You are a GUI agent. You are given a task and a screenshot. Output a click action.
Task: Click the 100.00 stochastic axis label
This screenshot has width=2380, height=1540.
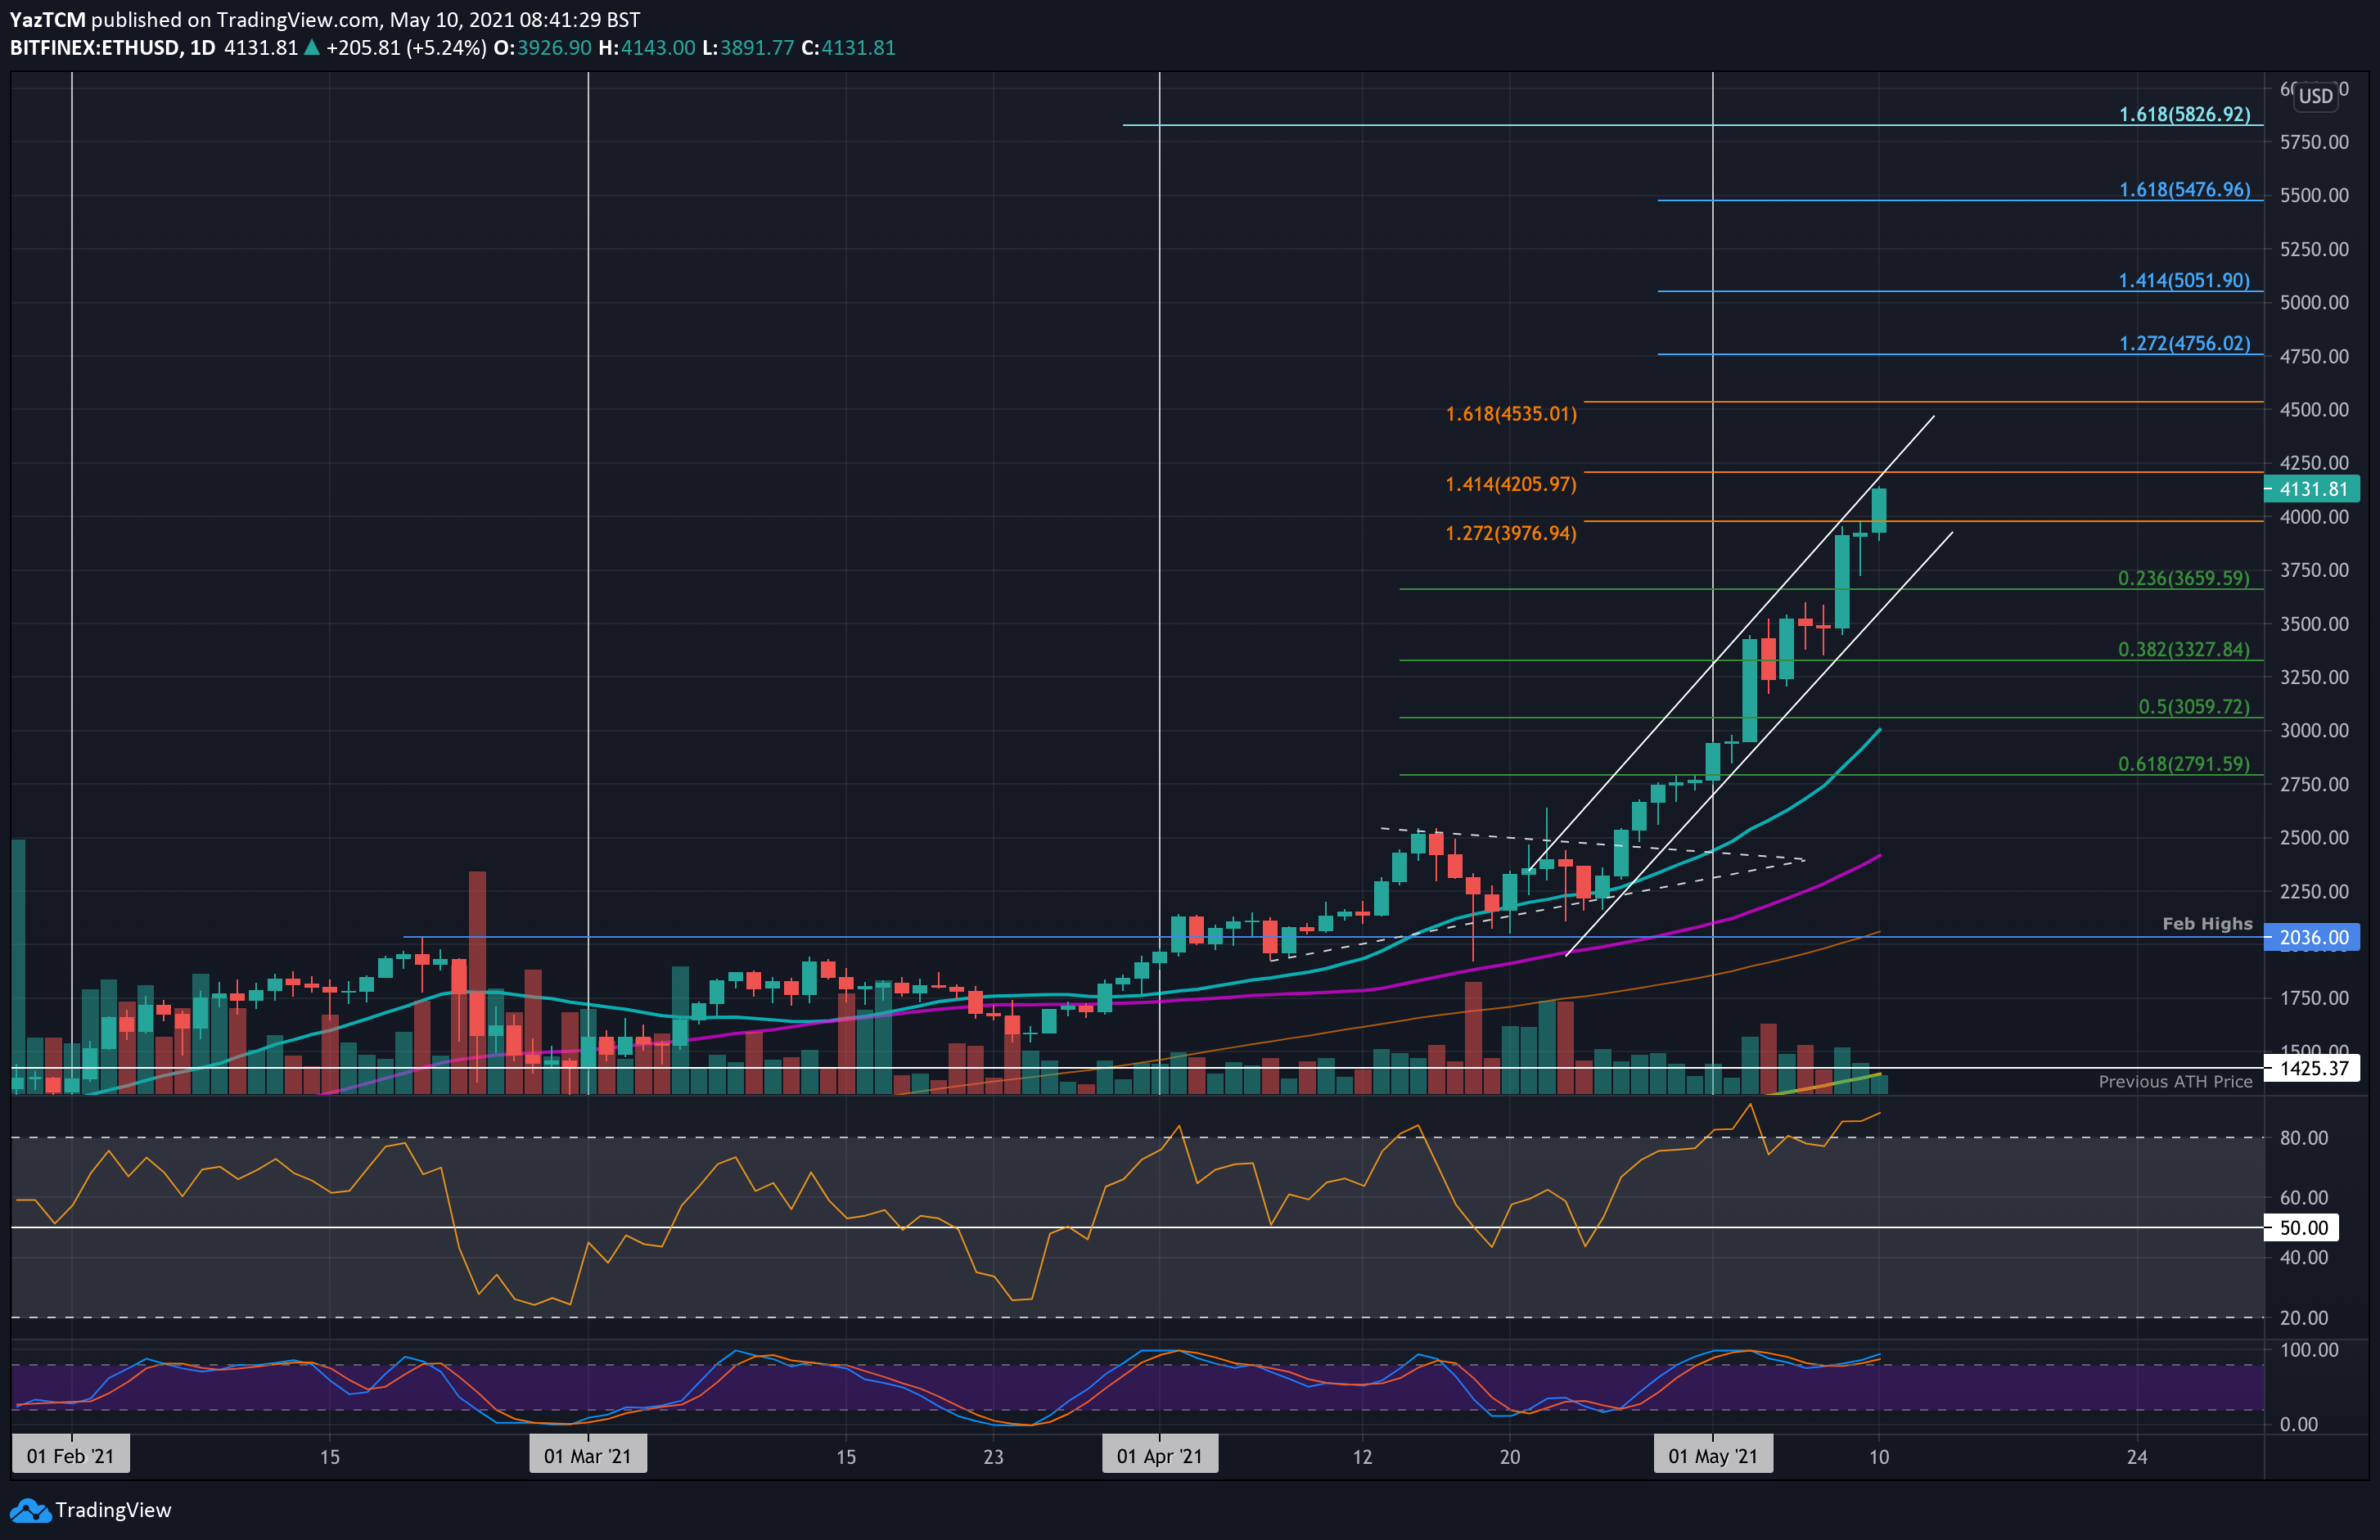click(2309, 1350)
